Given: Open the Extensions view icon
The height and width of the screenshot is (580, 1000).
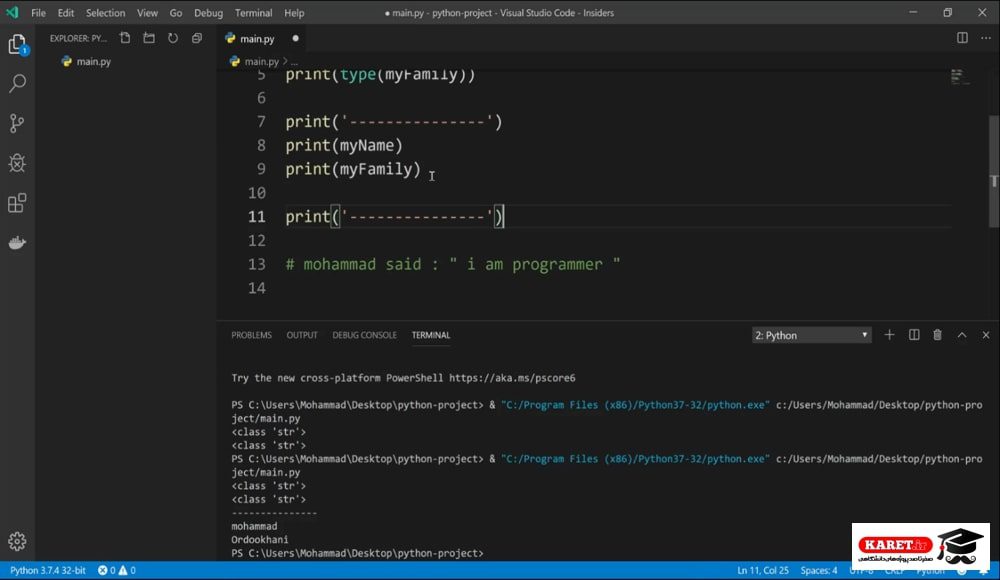Looking at the screenshot, I should pos(17,203).
